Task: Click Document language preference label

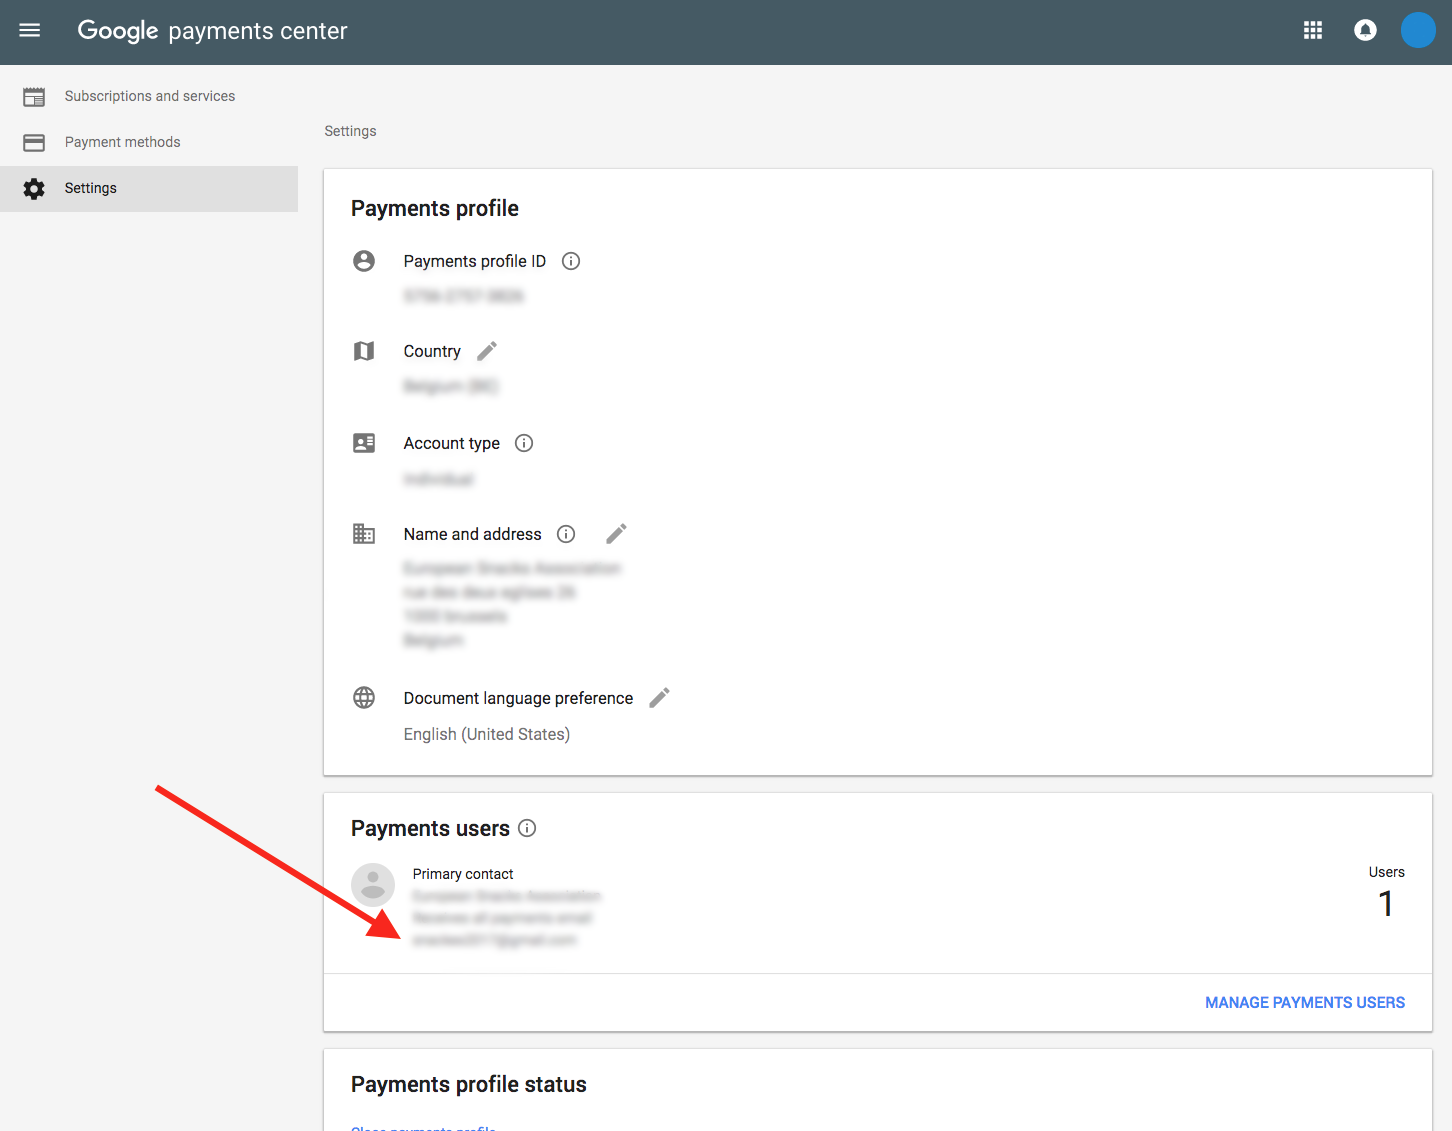Action: coord(518,698)
